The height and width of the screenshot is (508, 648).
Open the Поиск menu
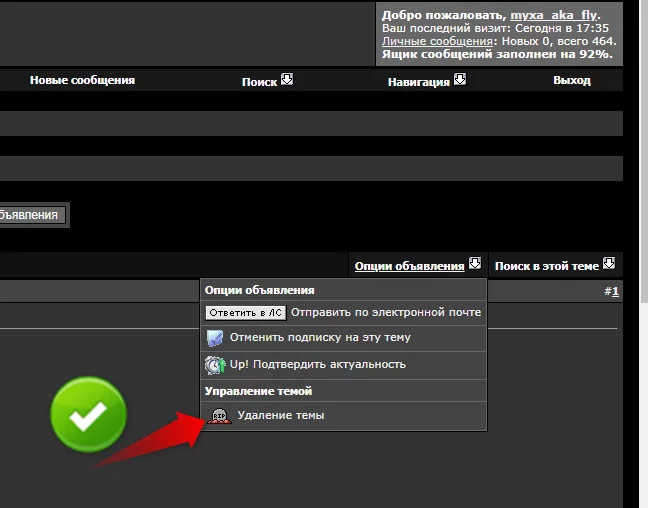click(x=259, y=82)
